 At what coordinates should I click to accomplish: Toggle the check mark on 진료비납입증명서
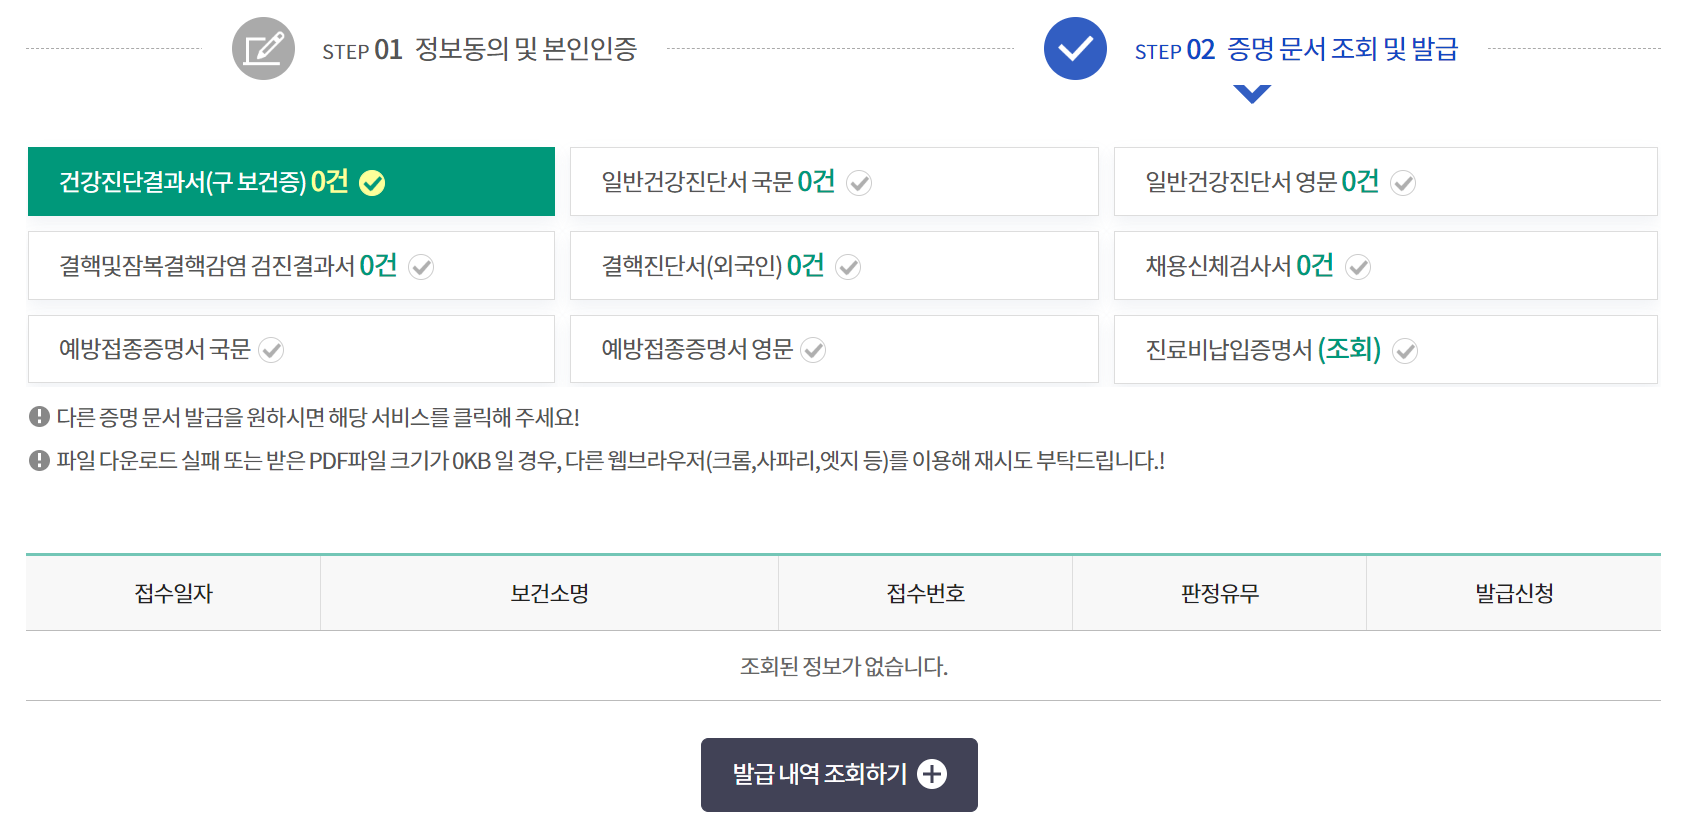[1408, 351]
